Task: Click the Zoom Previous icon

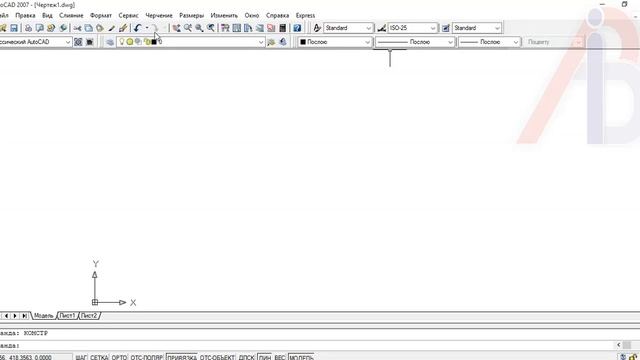Action: click(x=211, y=28)
